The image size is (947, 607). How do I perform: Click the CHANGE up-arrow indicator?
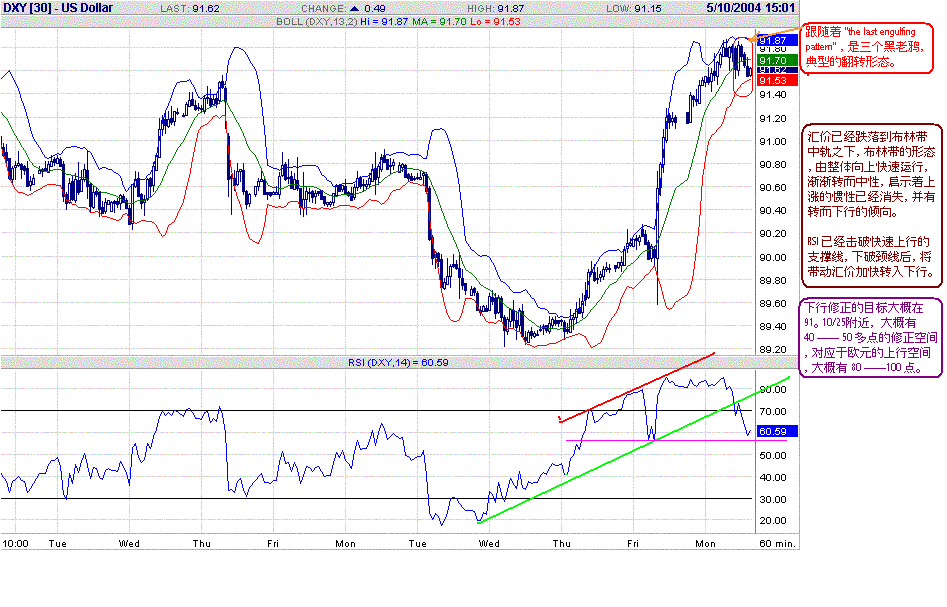[x=355, y=8]
